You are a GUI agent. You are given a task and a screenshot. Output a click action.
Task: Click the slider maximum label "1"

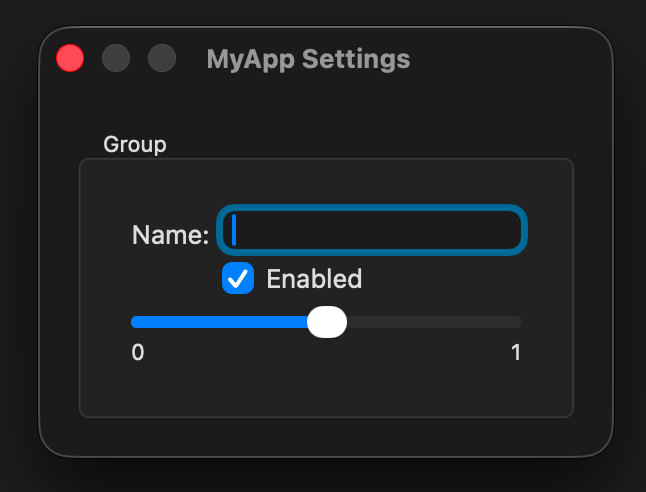coord(516,352)
